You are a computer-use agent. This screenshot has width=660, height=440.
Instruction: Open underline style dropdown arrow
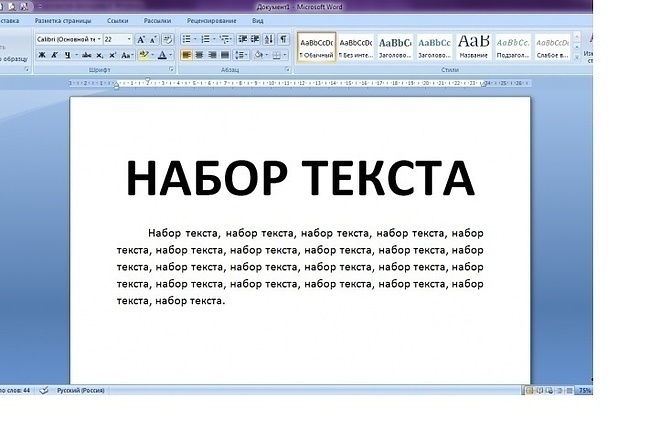[77, 55]
